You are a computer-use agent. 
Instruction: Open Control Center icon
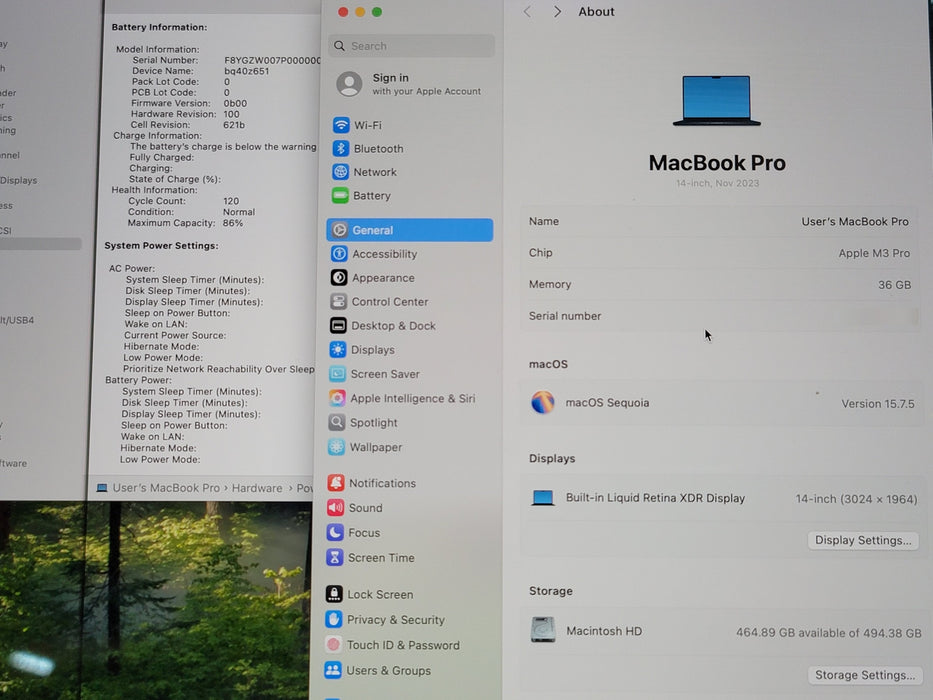click(x=338, y=301)
